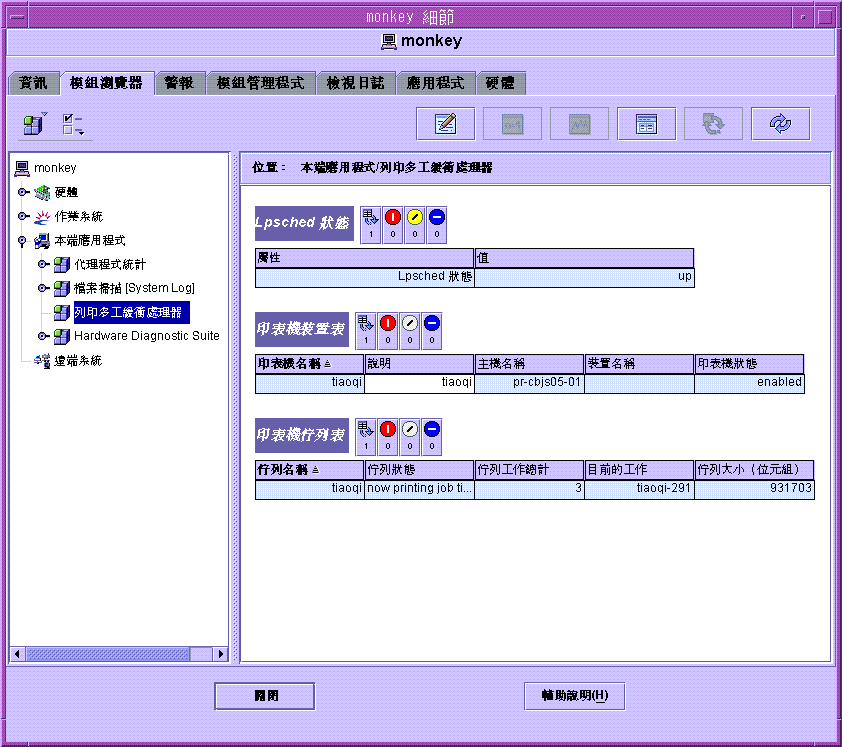Viewport: 842px width, 747px height.
Task: Collapse the 本端應用程式 tree node
Action: 22,241
